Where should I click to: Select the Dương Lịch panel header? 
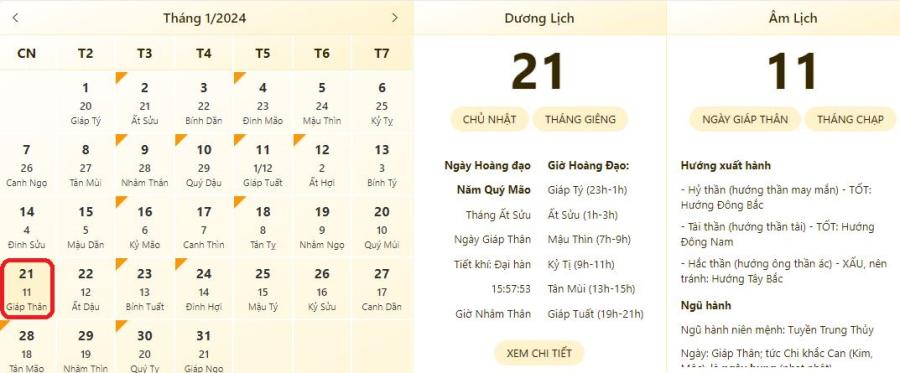pyautogui.click(x=540, y=18)
